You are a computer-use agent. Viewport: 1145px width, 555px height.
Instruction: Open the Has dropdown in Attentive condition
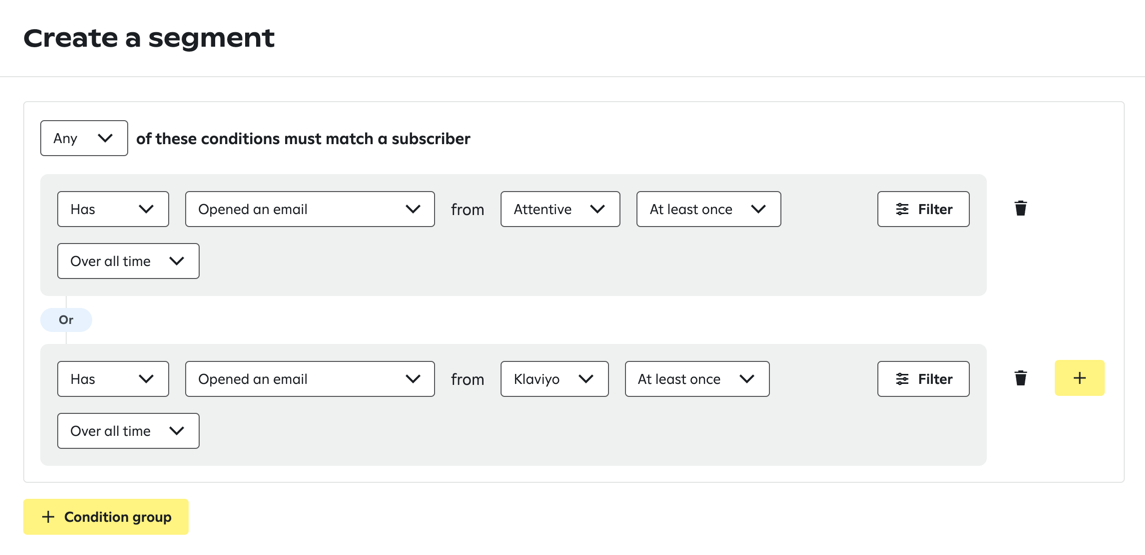113,209
